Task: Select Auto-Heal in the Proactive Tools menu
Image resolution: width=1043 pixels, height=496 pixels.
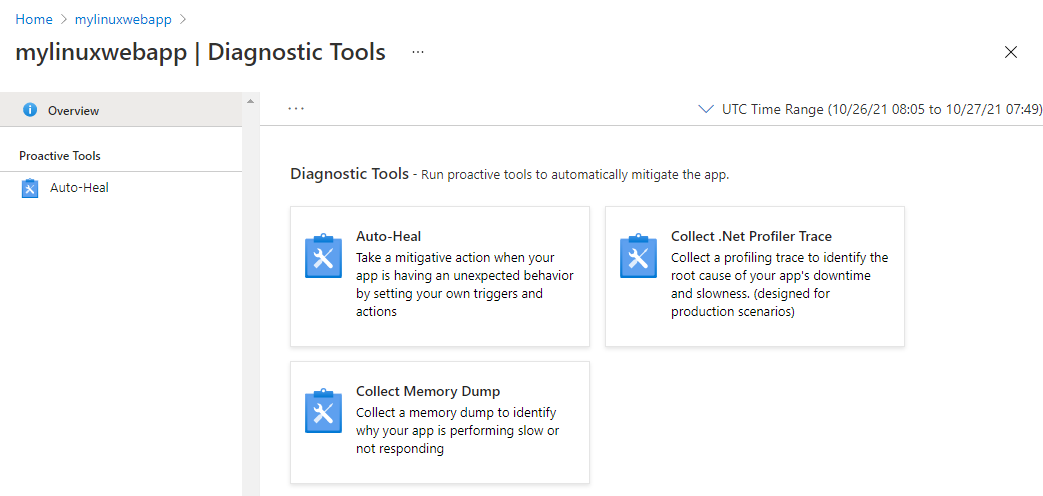Action: click(x=79, y=187)
